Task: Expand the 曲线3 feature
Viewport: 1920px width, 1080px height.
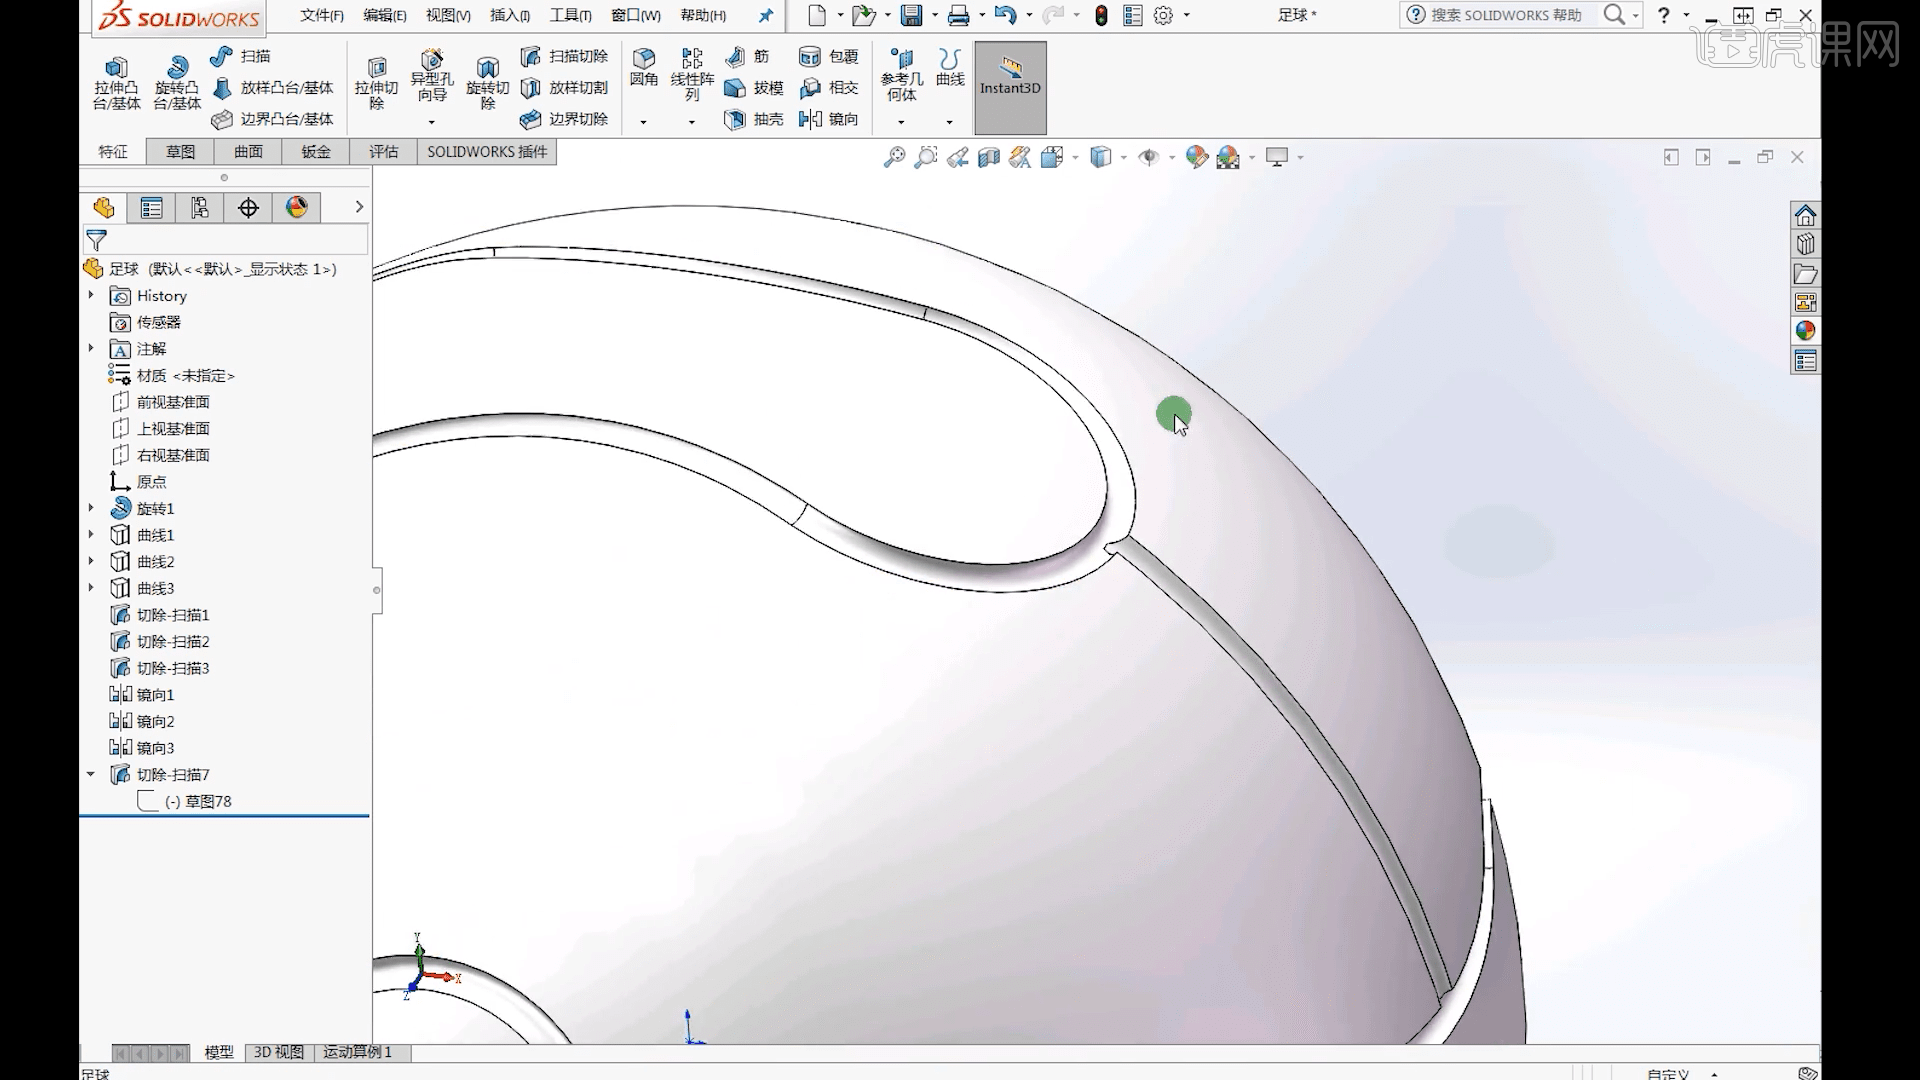Action: click(91, 587)
